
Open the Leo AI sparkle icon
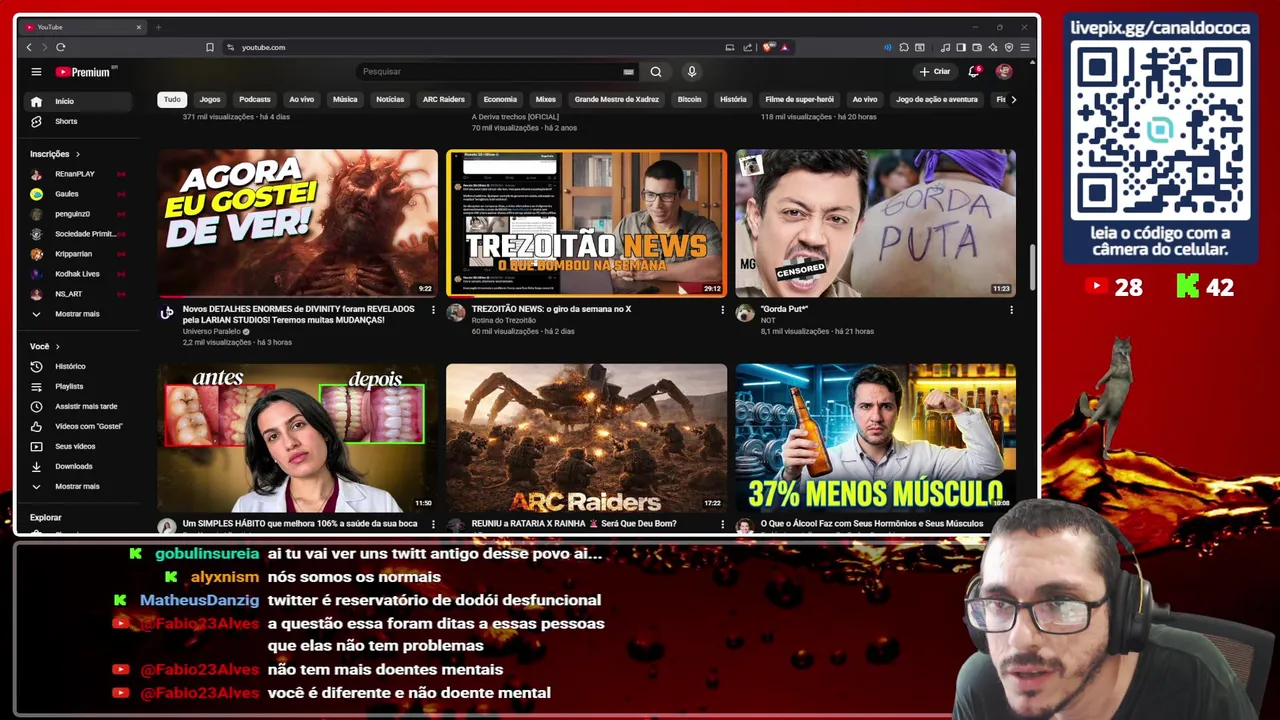[x=993, y=47]
